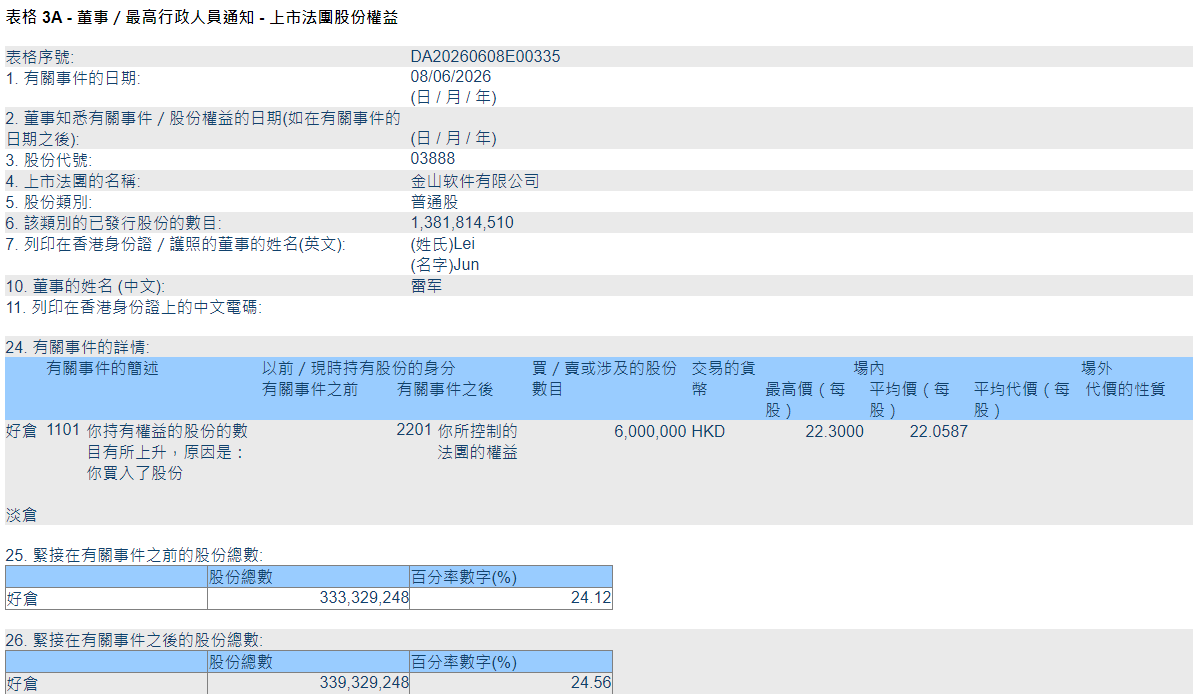
Task: Click sub-header 有關事件之前
Action: coord(310,390)
